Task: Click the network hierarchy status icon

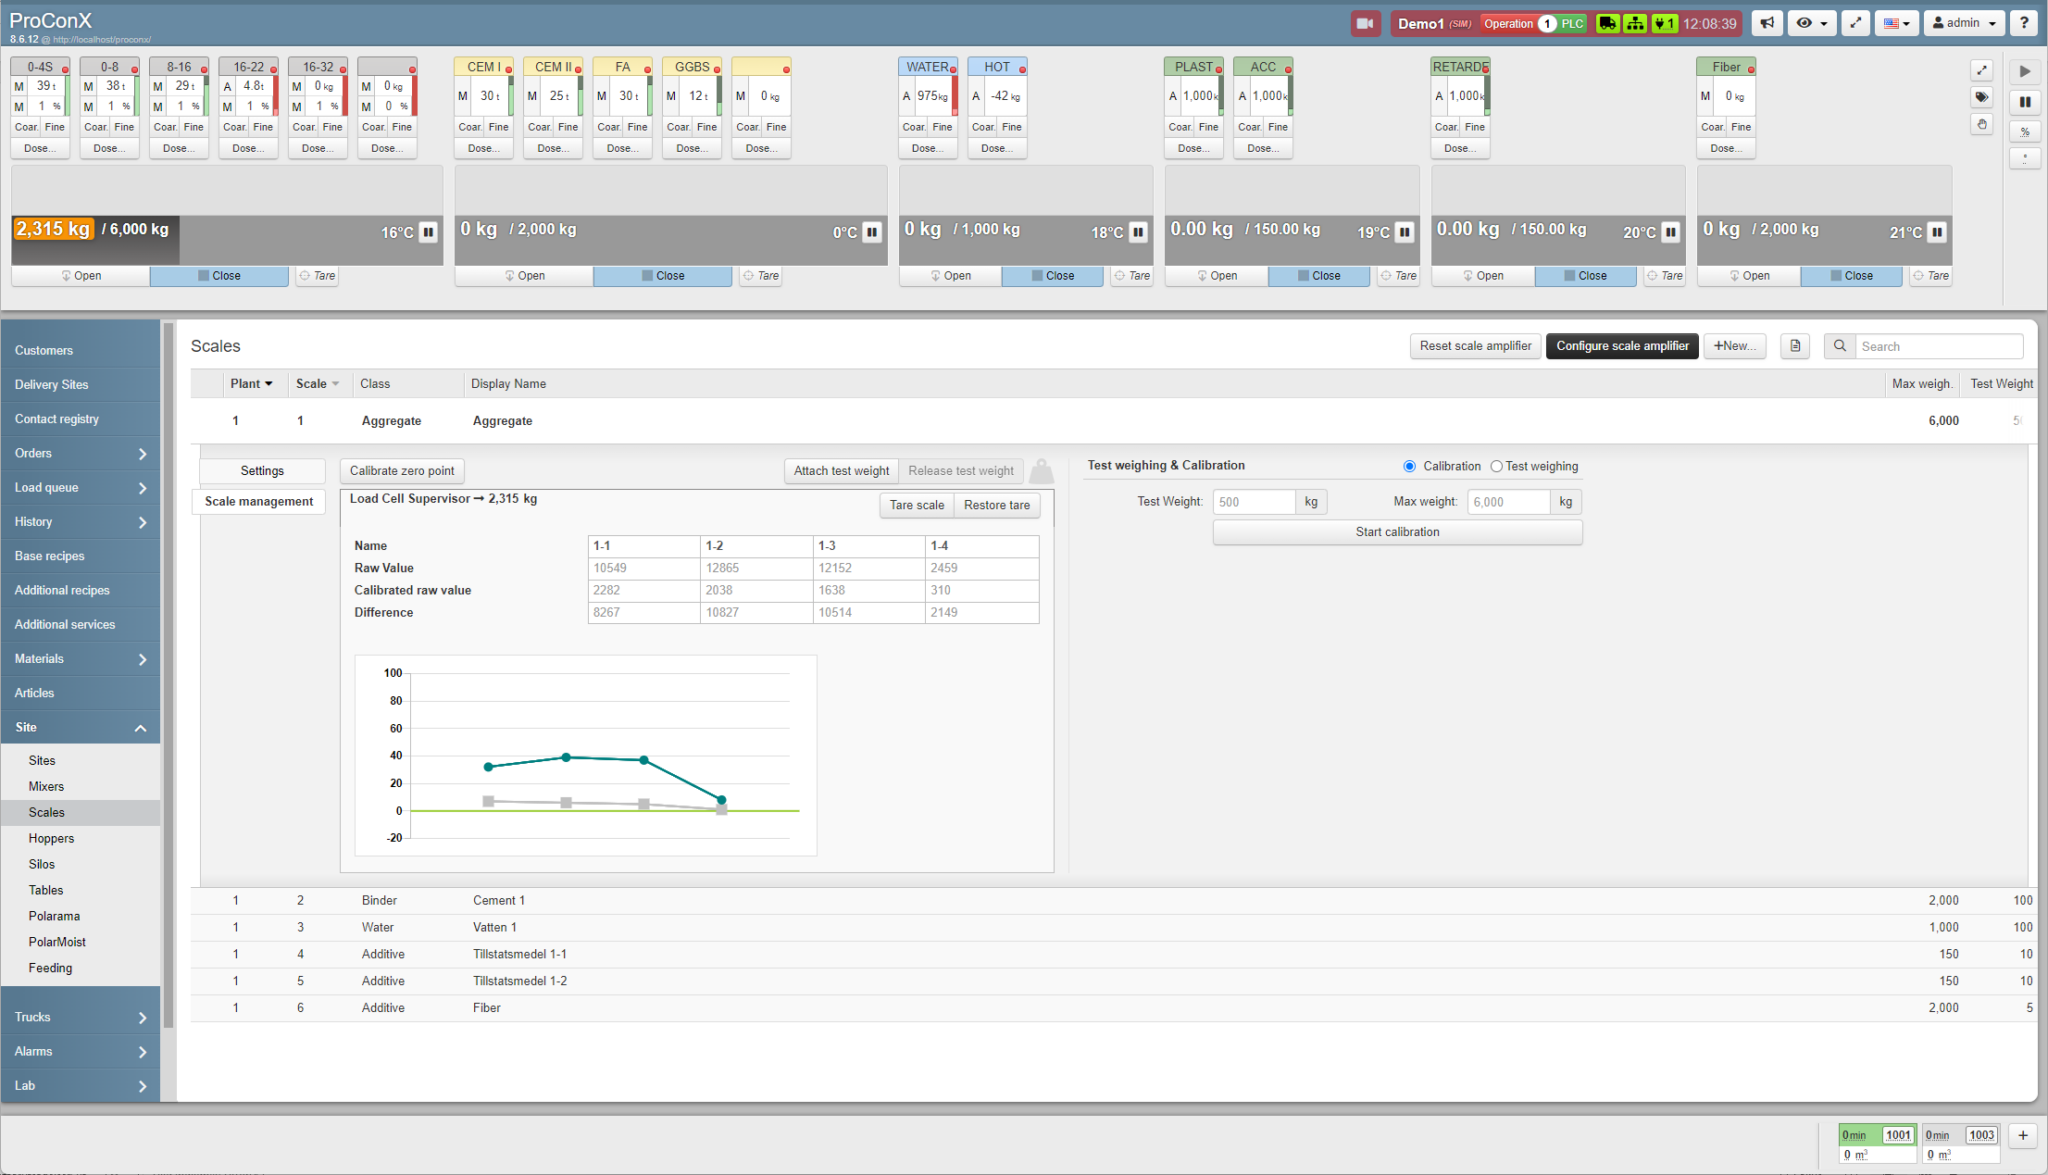Action: [1635, 23]
